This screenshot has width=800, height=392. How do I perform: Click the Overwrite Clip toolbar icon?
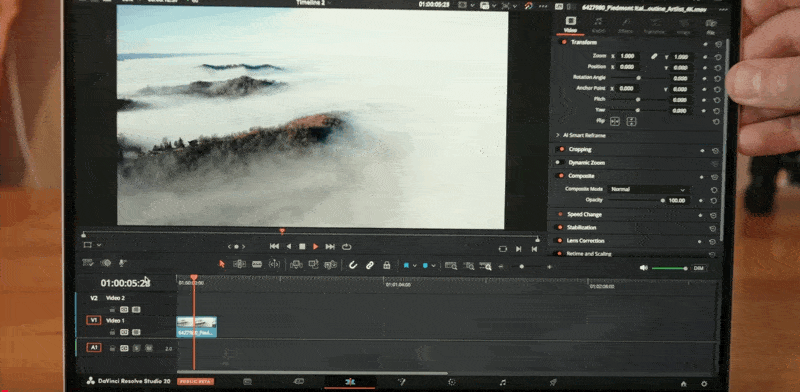tap(313, 264)
